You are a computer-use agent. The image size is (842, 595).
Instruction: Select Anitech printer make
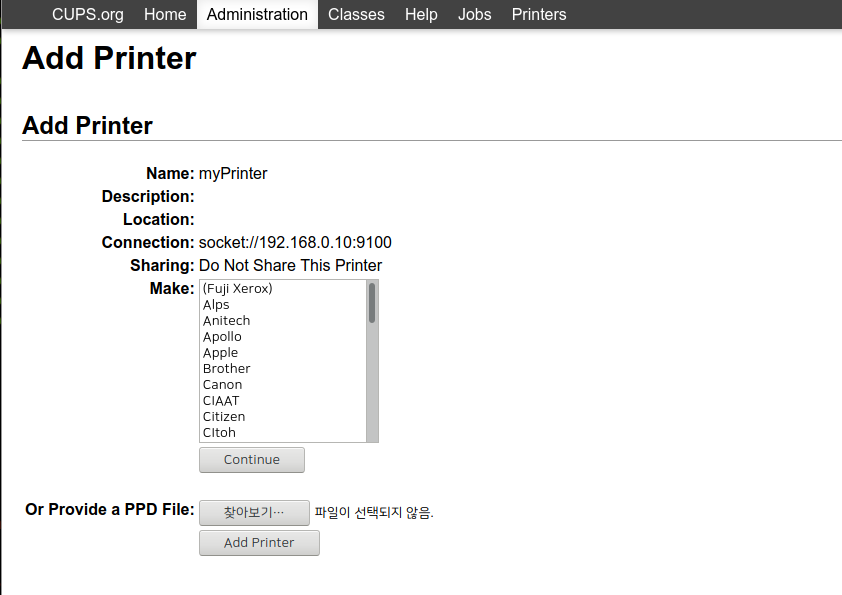[x=226, y=321]
